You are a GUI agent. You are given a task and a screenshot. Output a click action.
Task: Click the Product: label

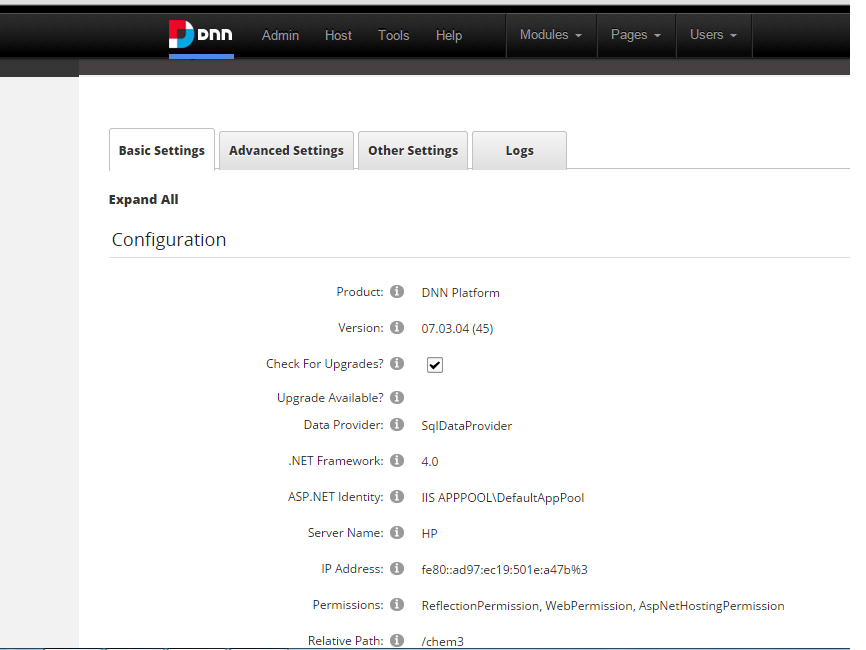click(360, 292)
